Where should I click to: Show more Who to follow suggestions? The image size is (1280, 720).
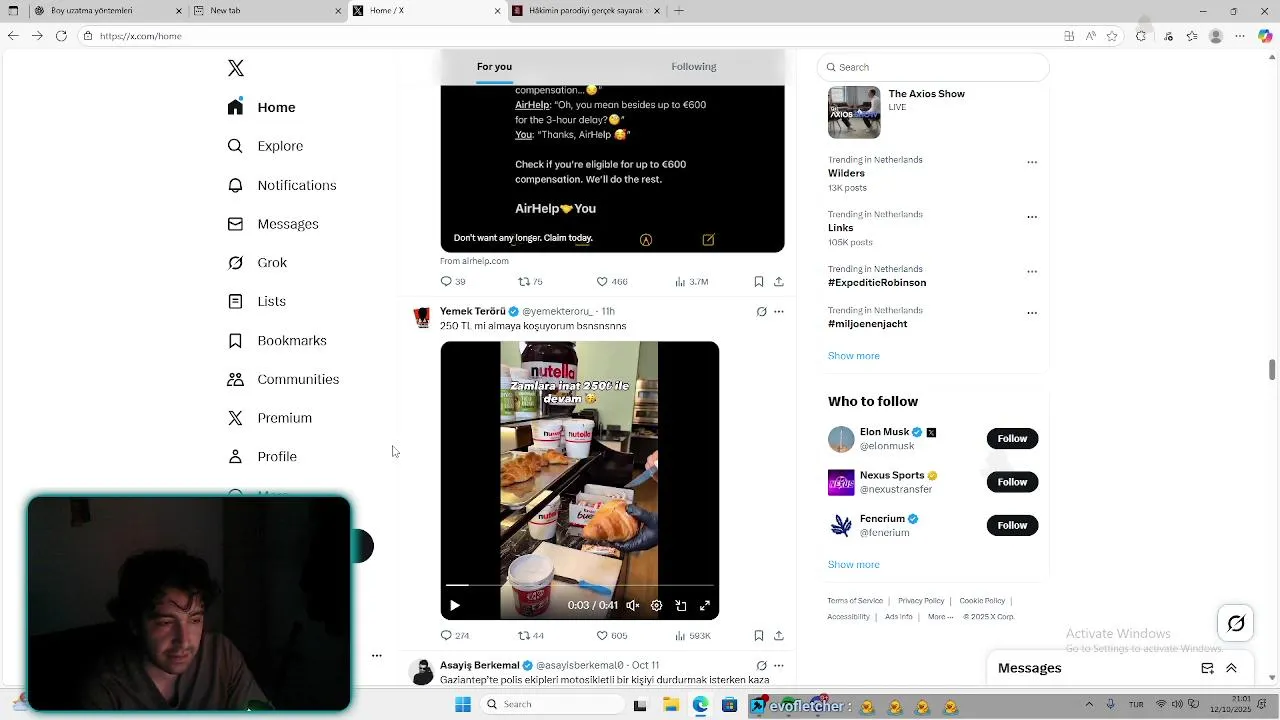853,565
